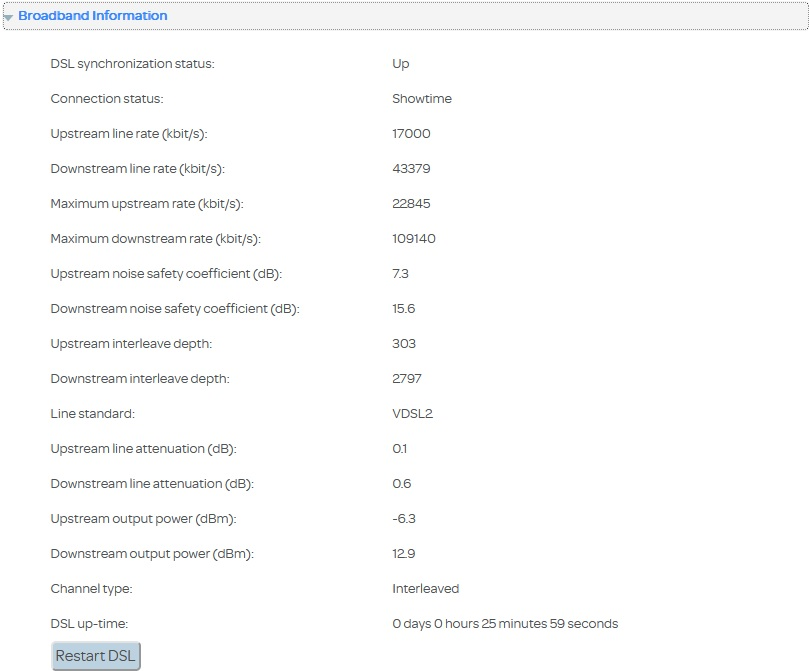The width and height of the screenshot is (809, 671).
Task: Click downstream noise safety coefficient value 15.6
Action: coord(403,309)
